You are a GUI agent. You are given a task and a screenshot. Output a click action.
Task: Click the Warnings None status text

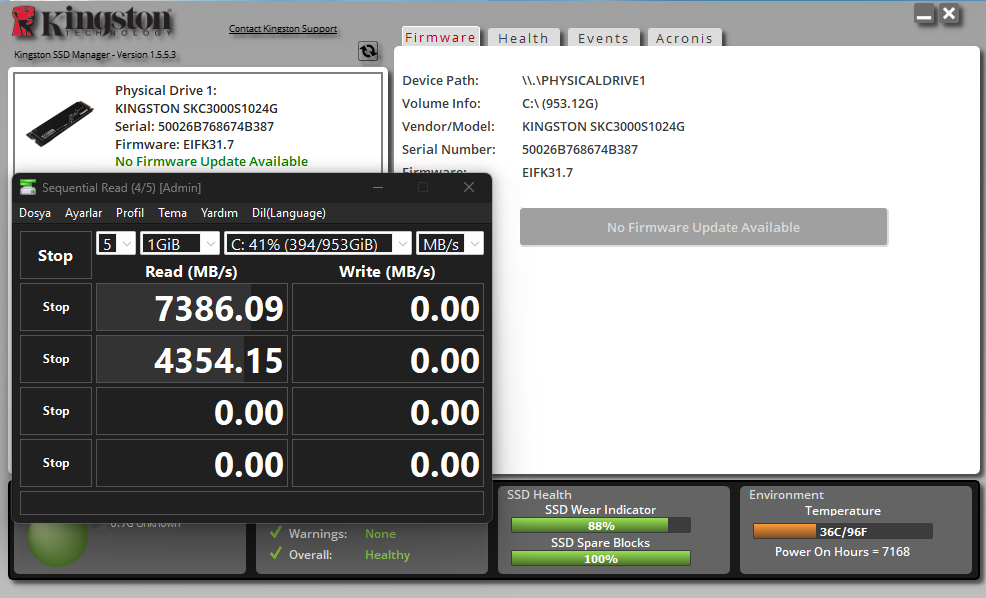[380, 534]
